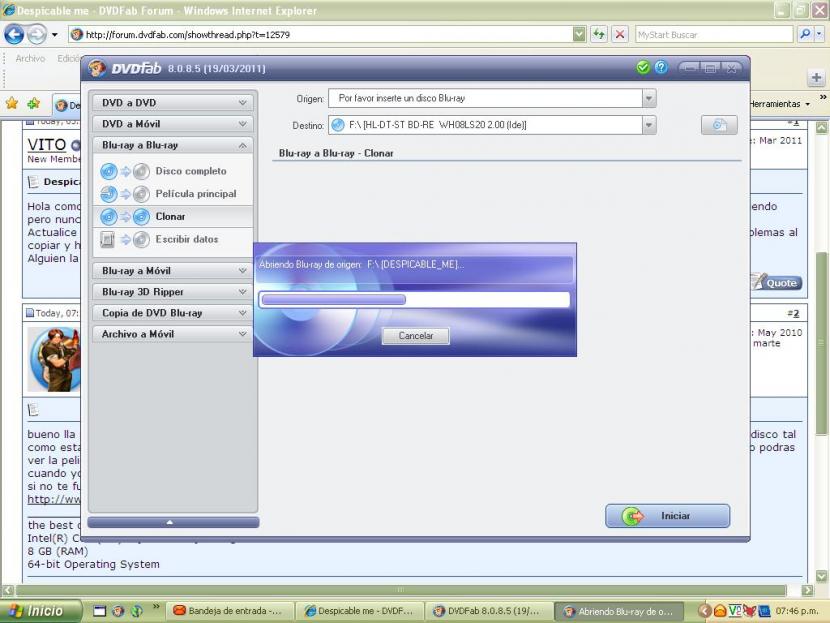Click the tray expand arrow icon
Screen dimensions: 830x623
point(705,611)
